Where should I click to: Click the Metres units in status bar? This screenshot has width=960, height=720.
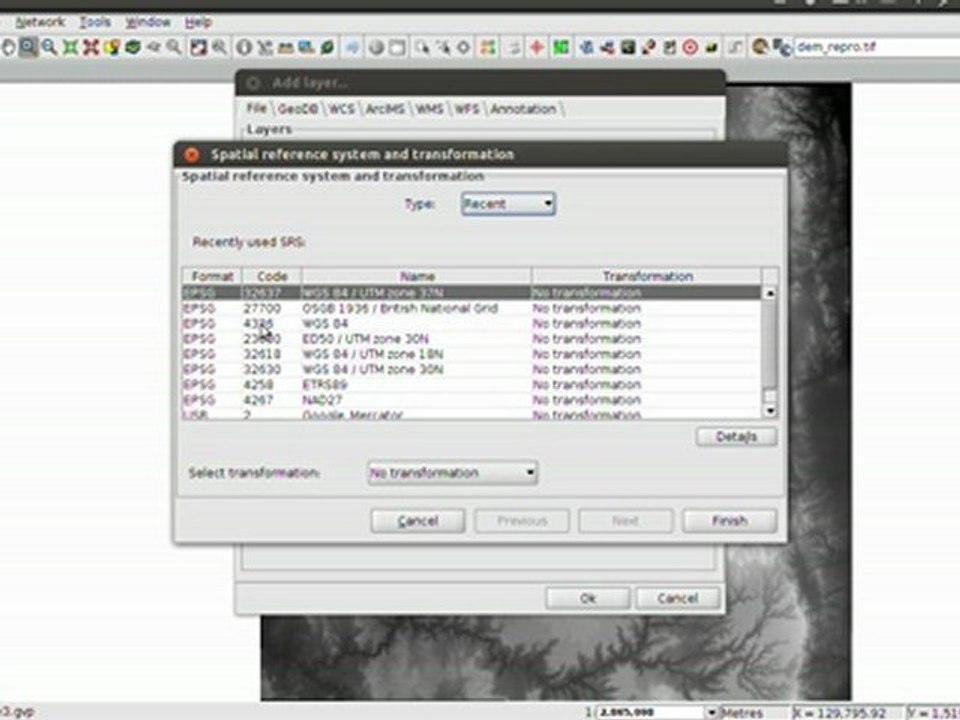click(x=743, y=713)
